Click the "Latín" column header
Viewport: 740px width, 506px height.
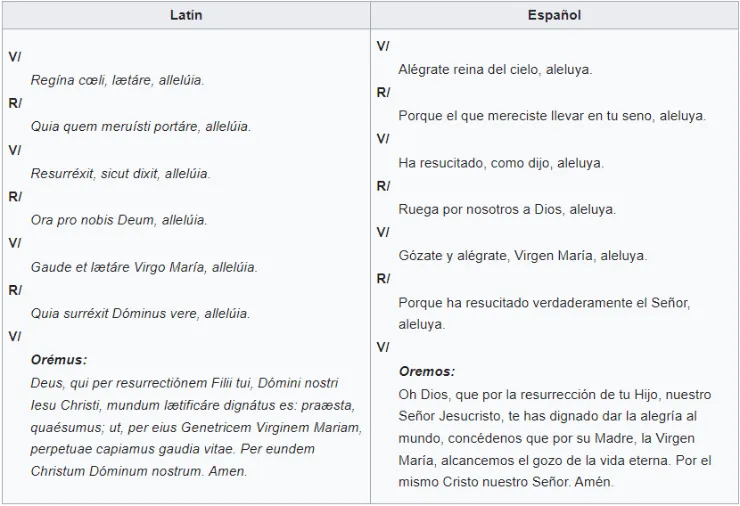[x=185, y=16]
